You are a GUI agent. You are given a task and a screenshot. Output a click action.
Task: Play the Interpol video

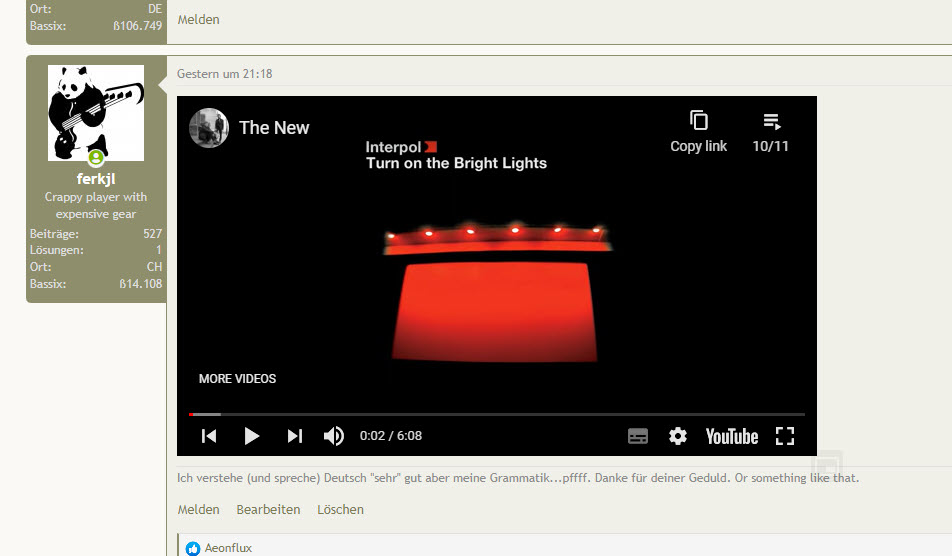[x=251, y=436]
